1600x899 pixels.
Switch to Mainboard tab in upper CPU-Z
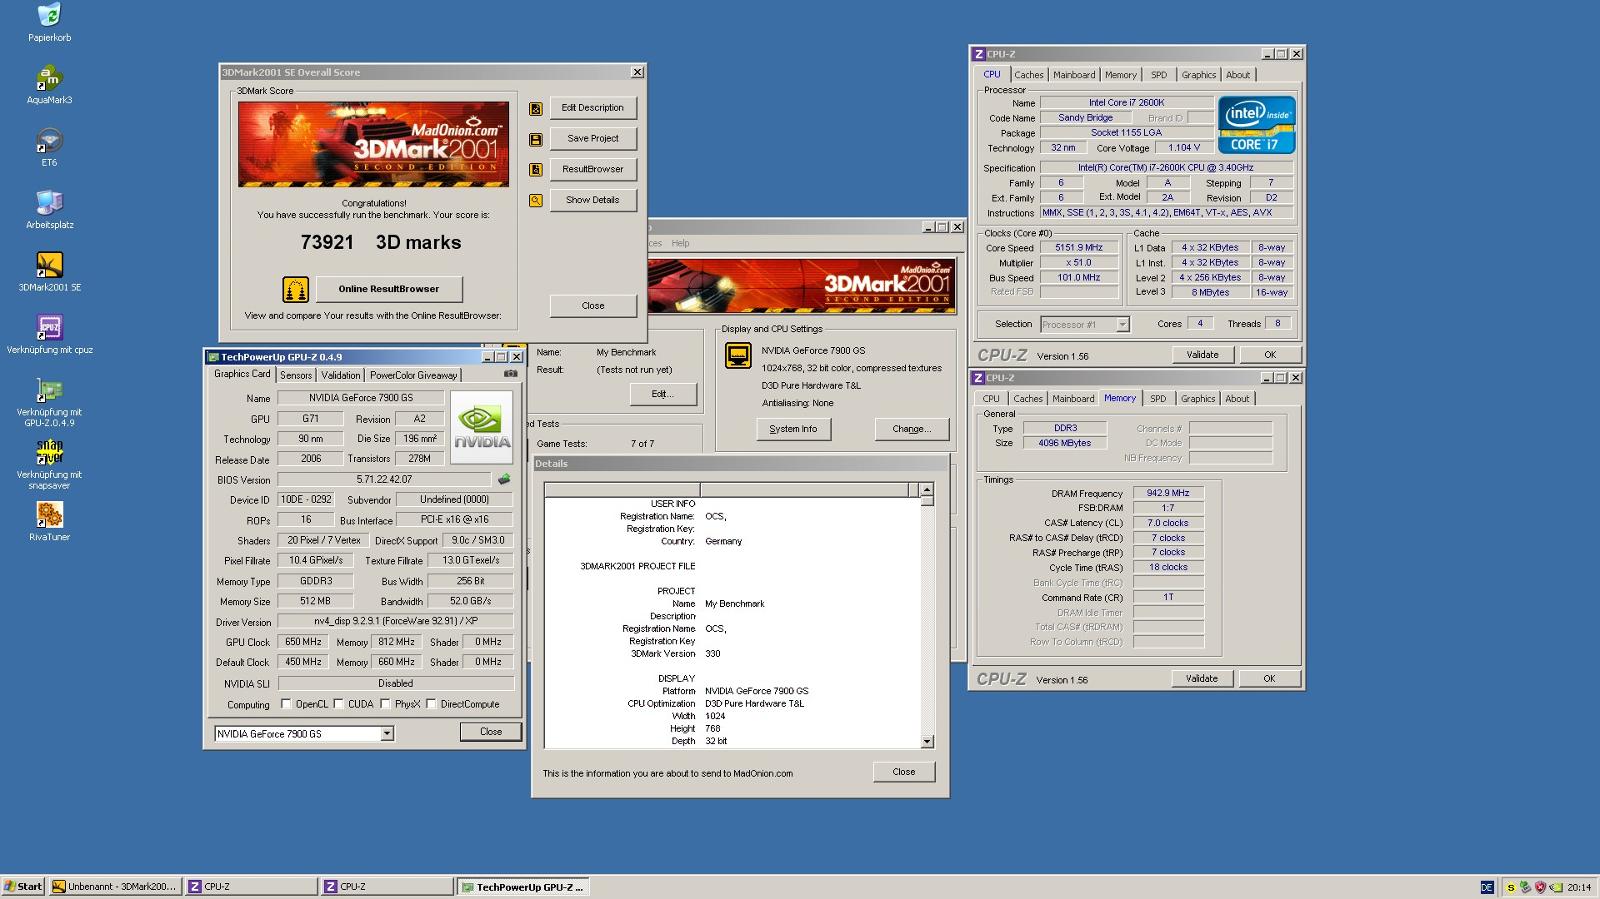[x=1074, y=75]
